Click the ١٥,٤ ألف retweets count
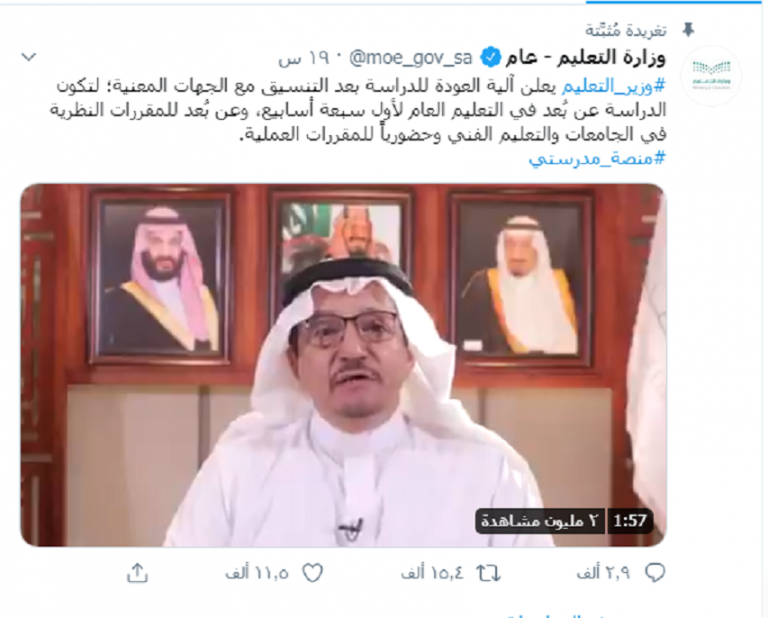The image size is (768, 618). [432, 572]
